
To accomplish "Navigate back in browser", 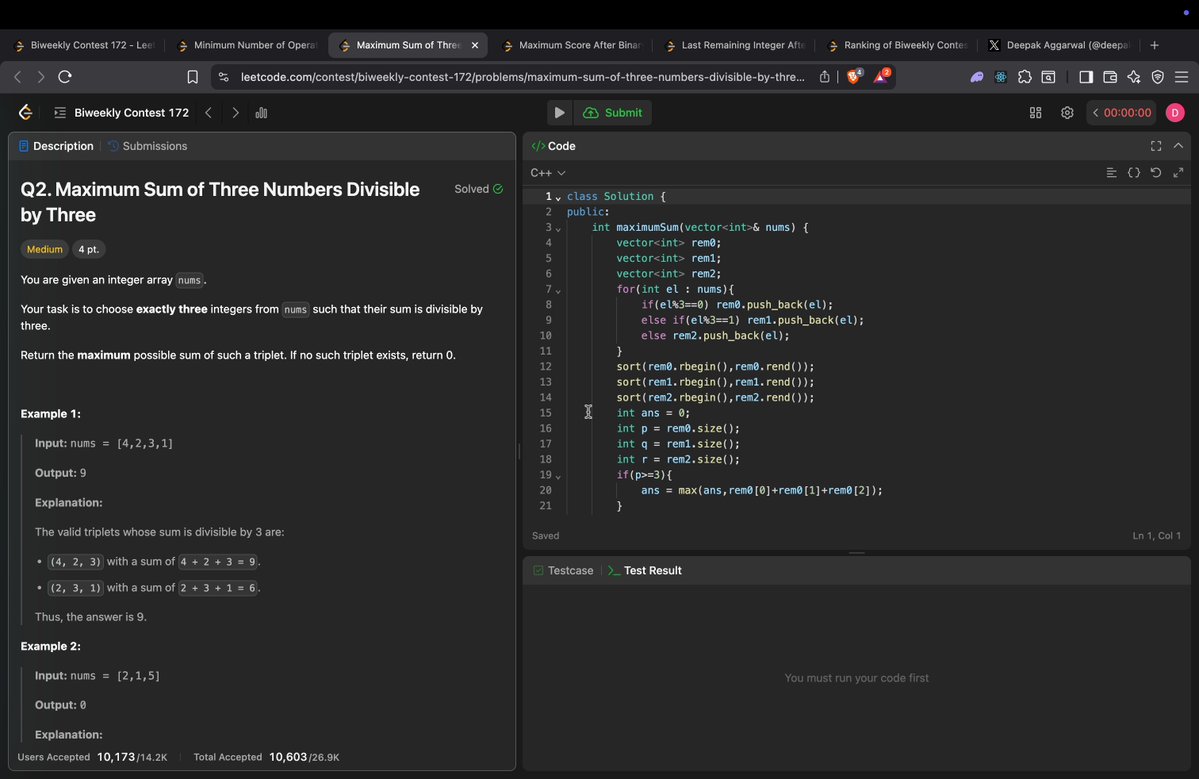I will coord(18,76).
